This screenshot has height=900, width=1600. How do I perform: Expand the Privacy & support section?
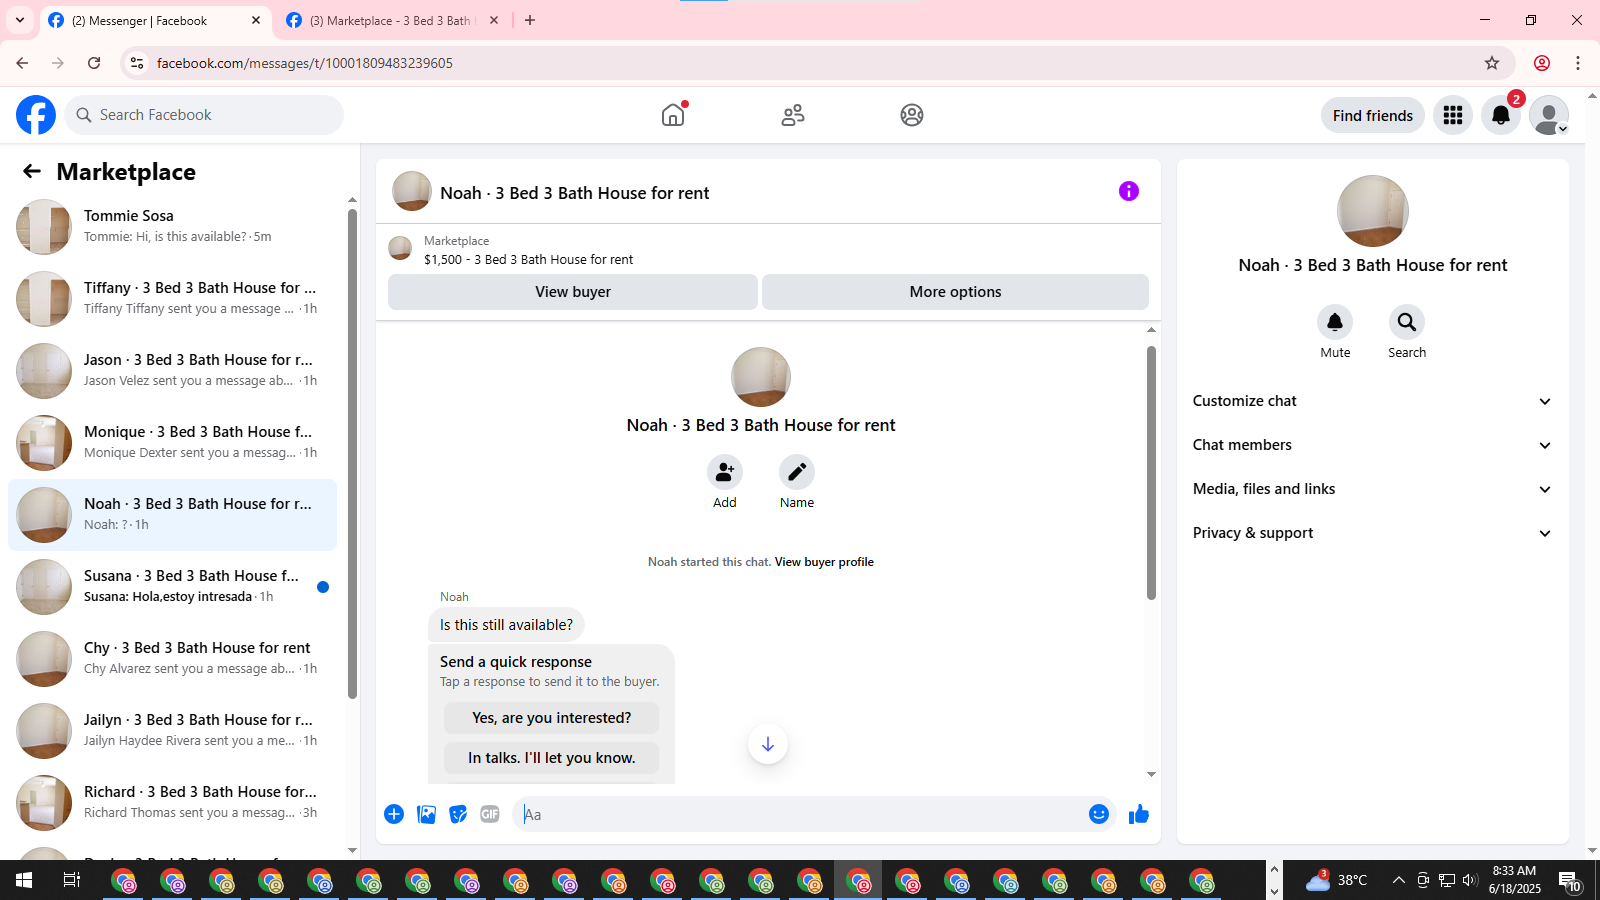pyautogui.click(x=1373, y=533)
